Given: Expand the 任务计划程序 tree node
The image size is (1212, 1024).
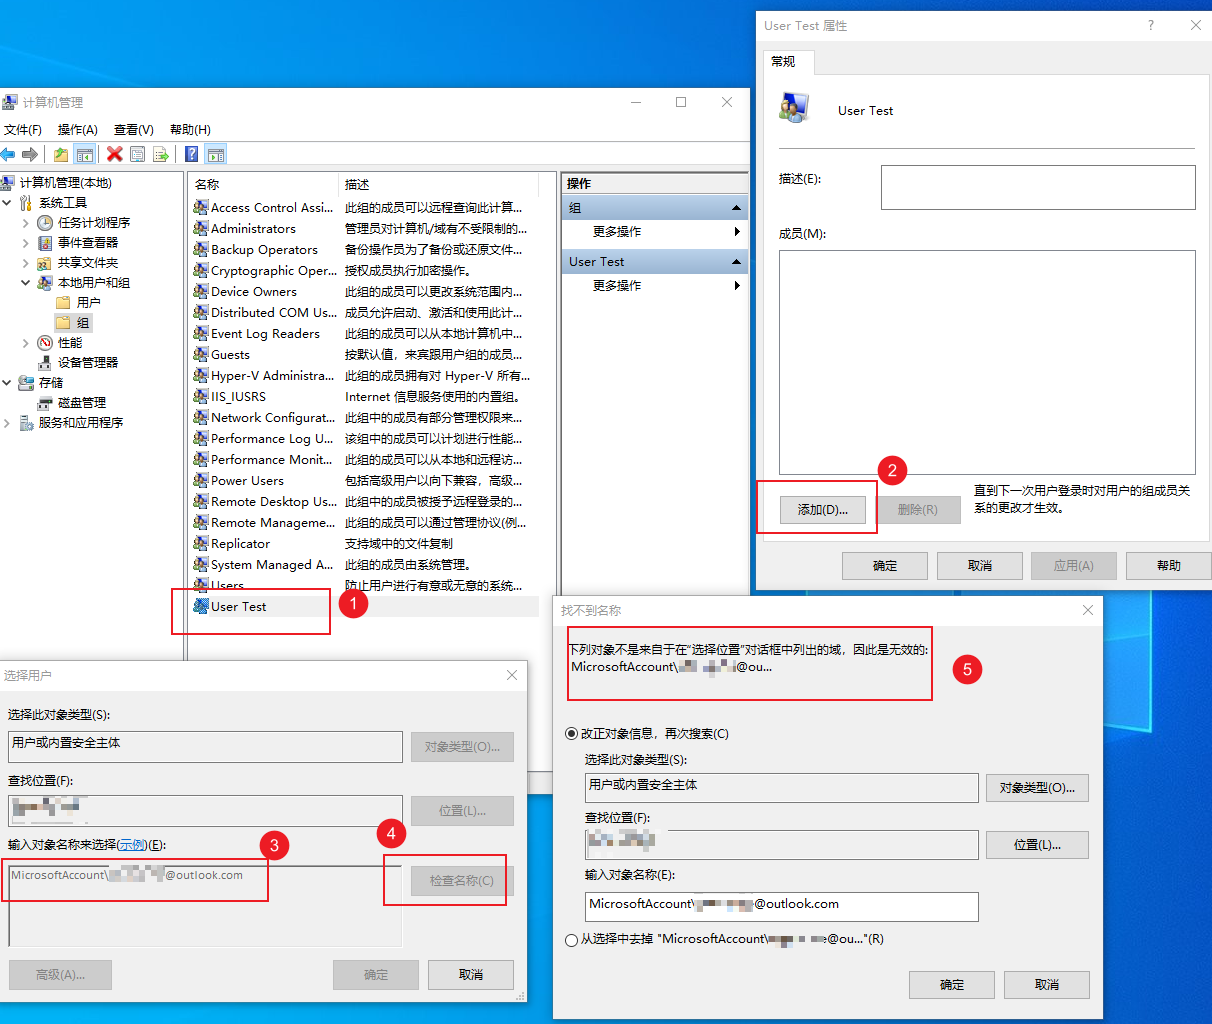Looking at the screenshot, I should click(26, 223).
